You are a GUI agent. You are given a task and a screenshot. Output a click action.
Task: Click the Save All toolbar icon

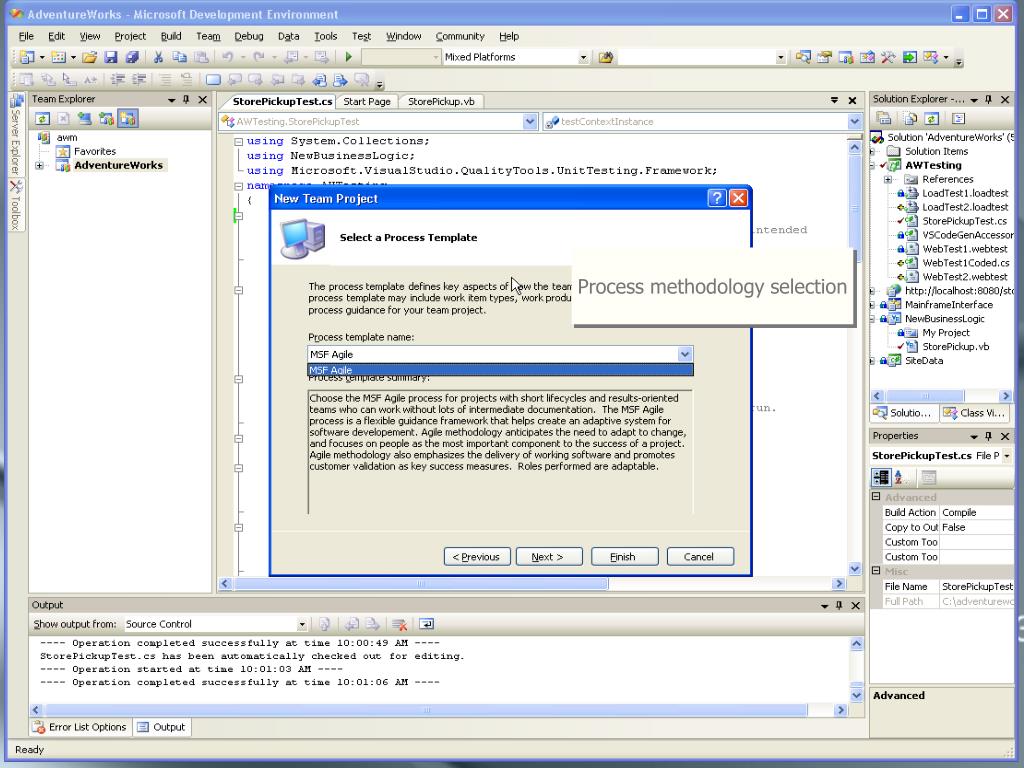tap(132, 57)
